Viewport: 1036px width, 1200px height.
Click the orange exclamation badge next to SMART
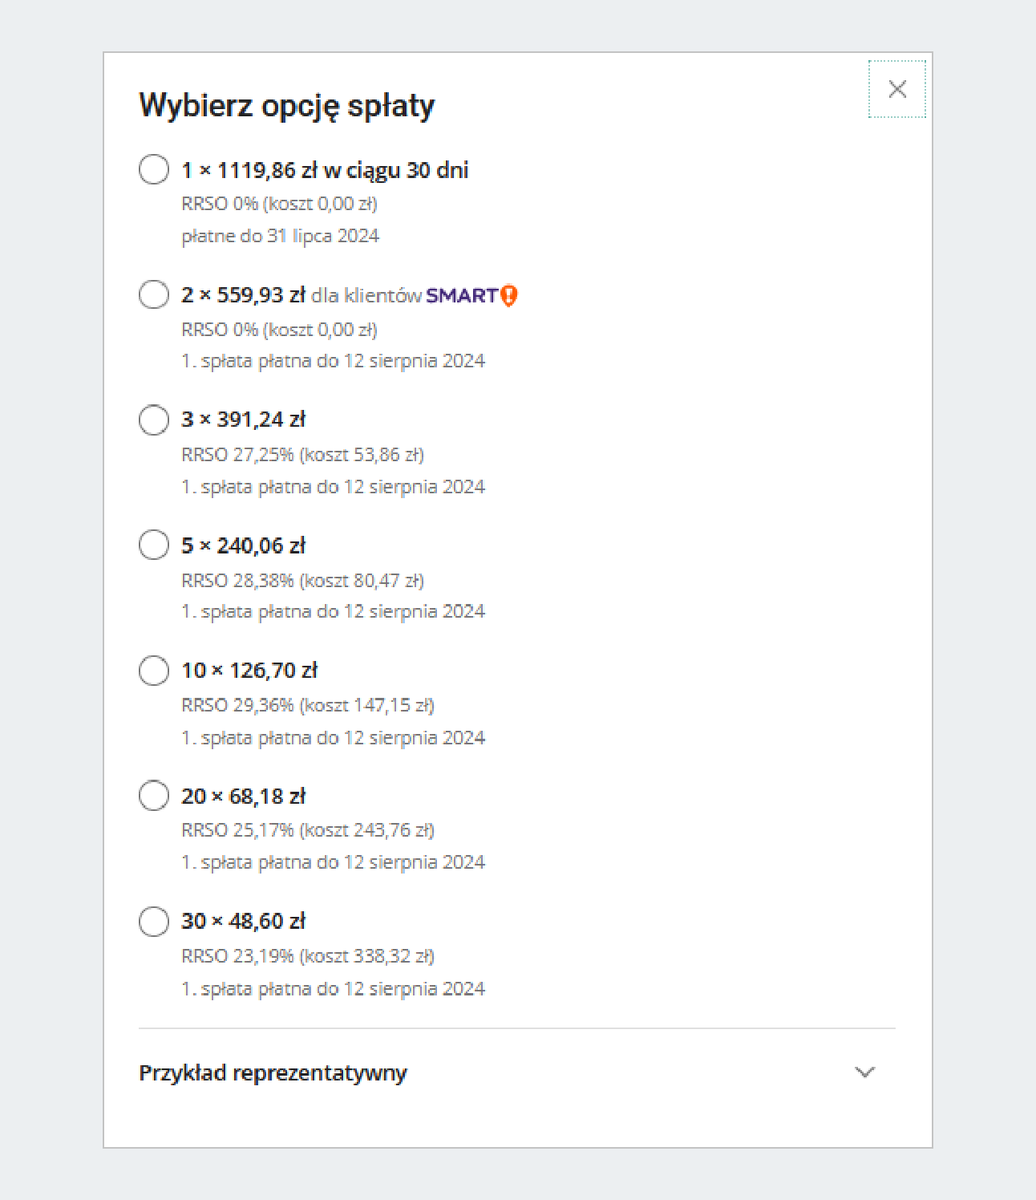click(512, 295)
